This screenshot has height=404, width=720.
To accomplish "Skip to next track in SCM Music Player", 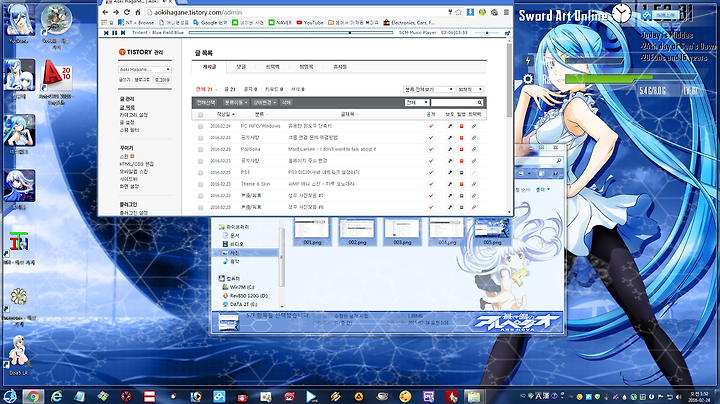I will pos(123,33).
